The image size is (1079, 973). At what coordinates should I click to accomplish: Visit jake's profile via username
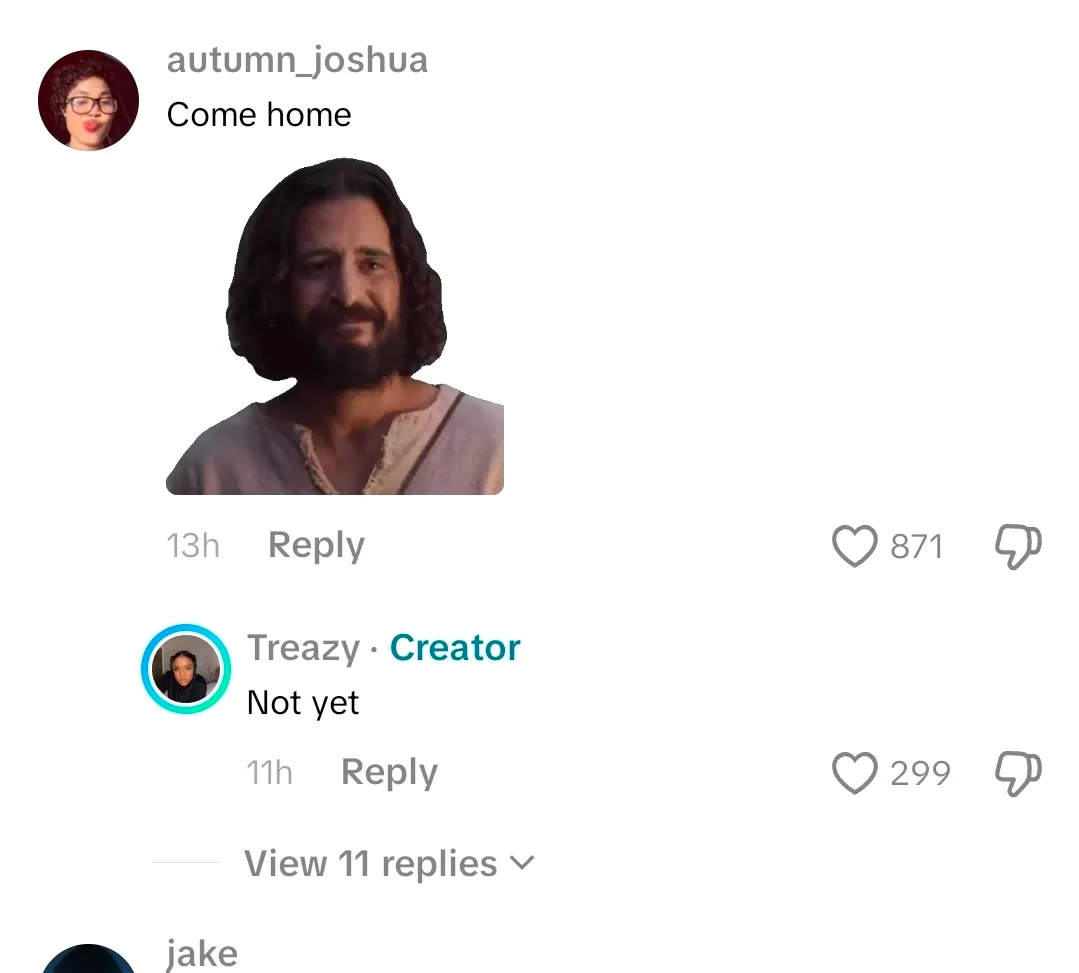coord(202,953)
